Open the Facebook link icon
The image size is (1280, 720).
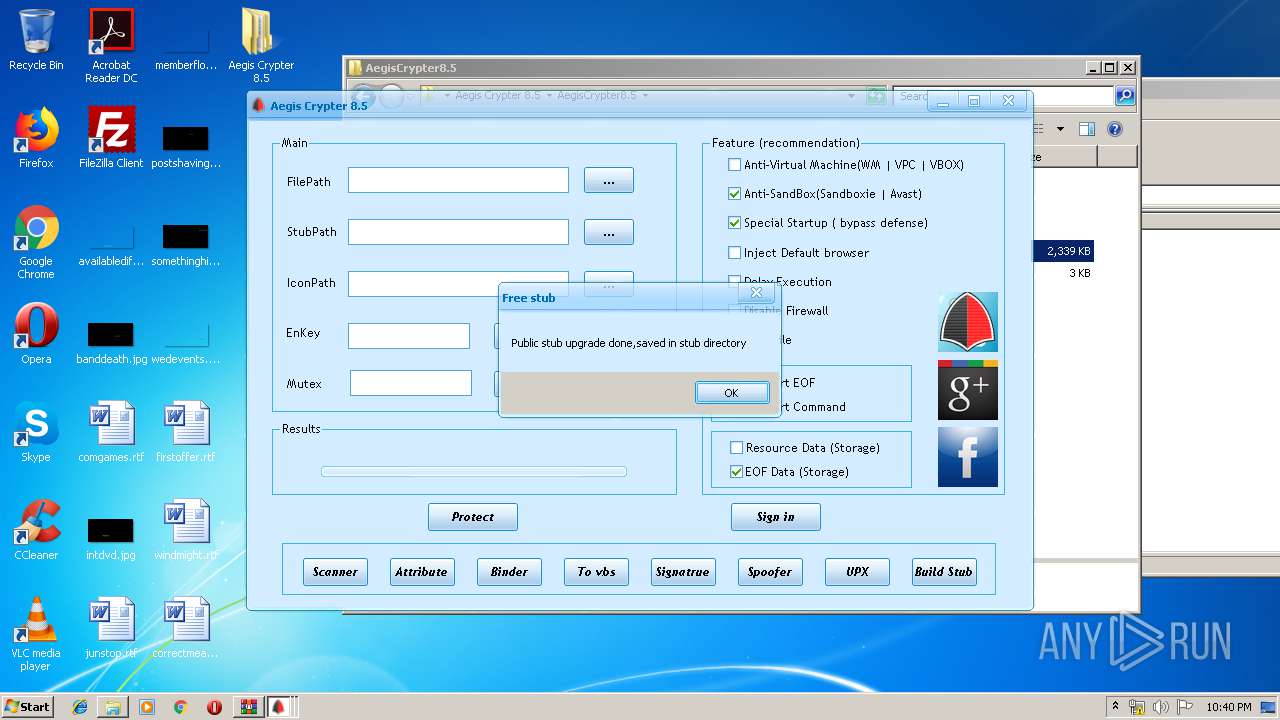(x=968, y=457)
